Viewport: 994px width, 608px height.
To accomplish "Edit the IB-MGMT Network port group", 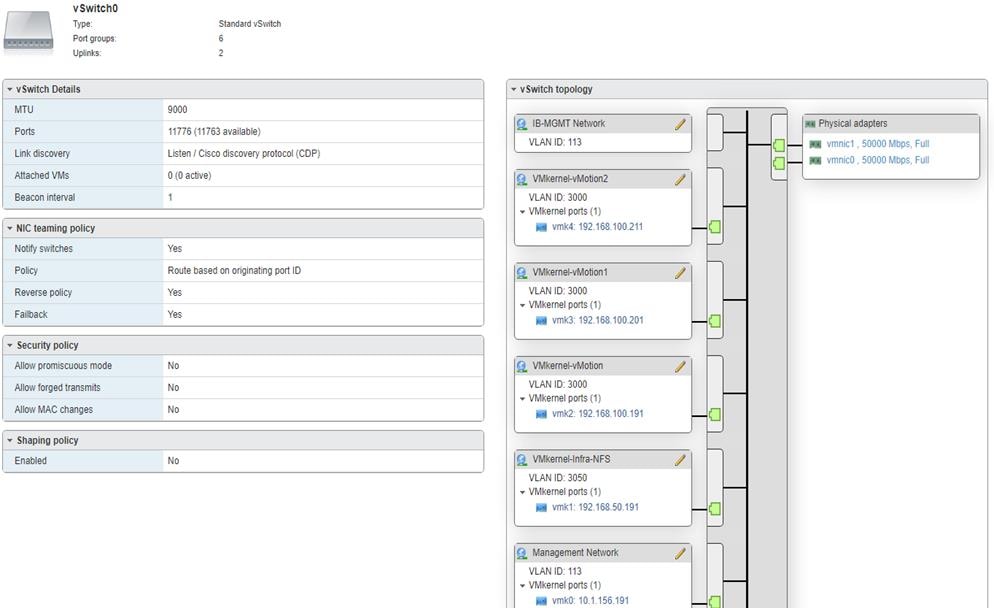I will point(680,123).
